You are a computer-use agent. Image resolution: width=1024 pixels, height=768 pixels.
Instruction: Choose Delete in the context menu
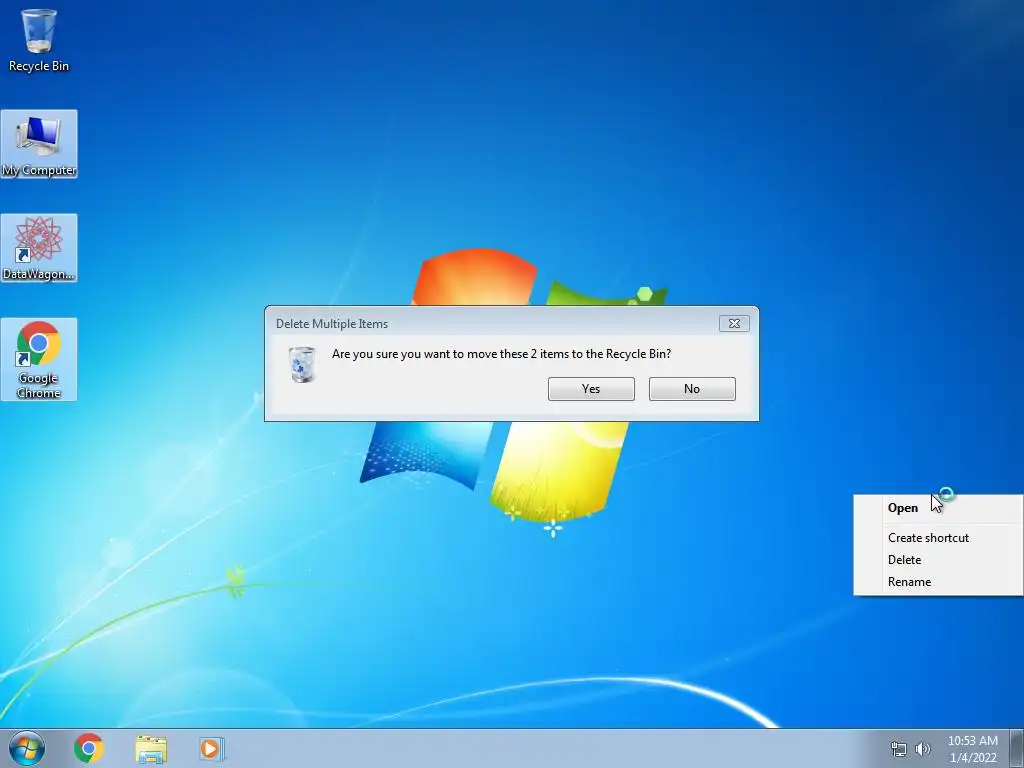[938, 560]
